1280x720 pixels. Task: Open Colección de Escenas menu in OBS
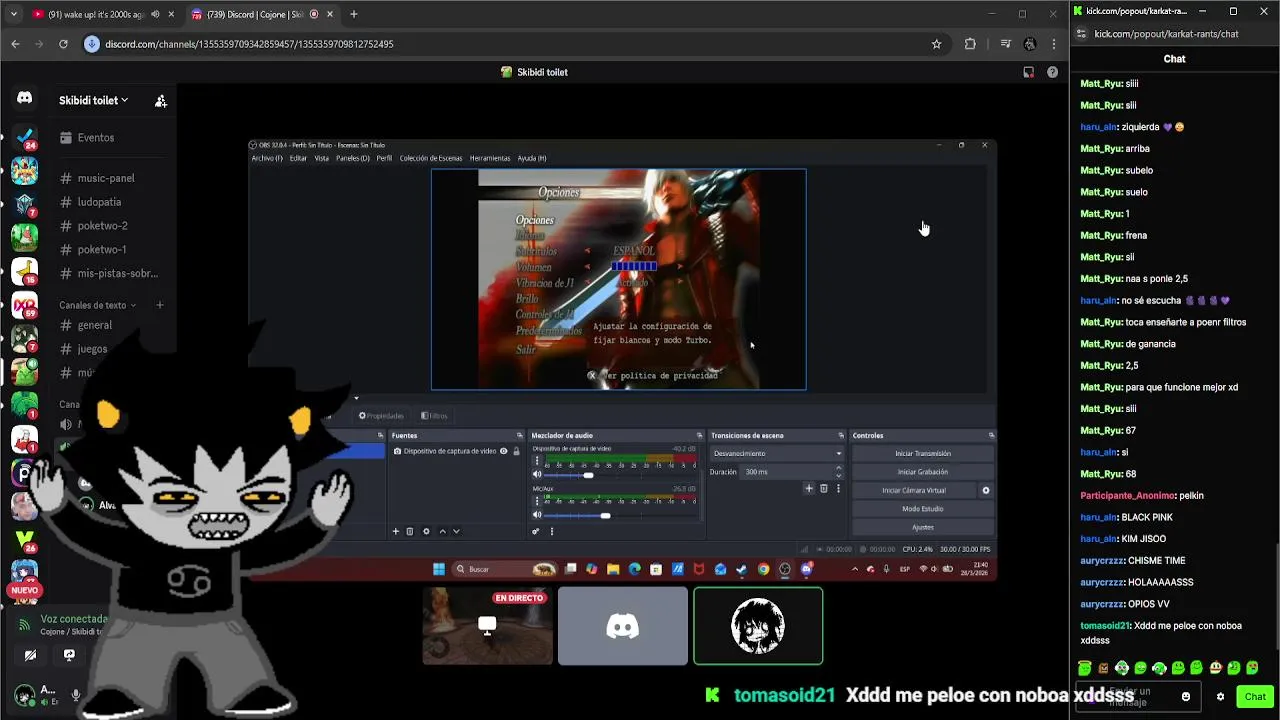pyautogui.click(x=431, y=158)
